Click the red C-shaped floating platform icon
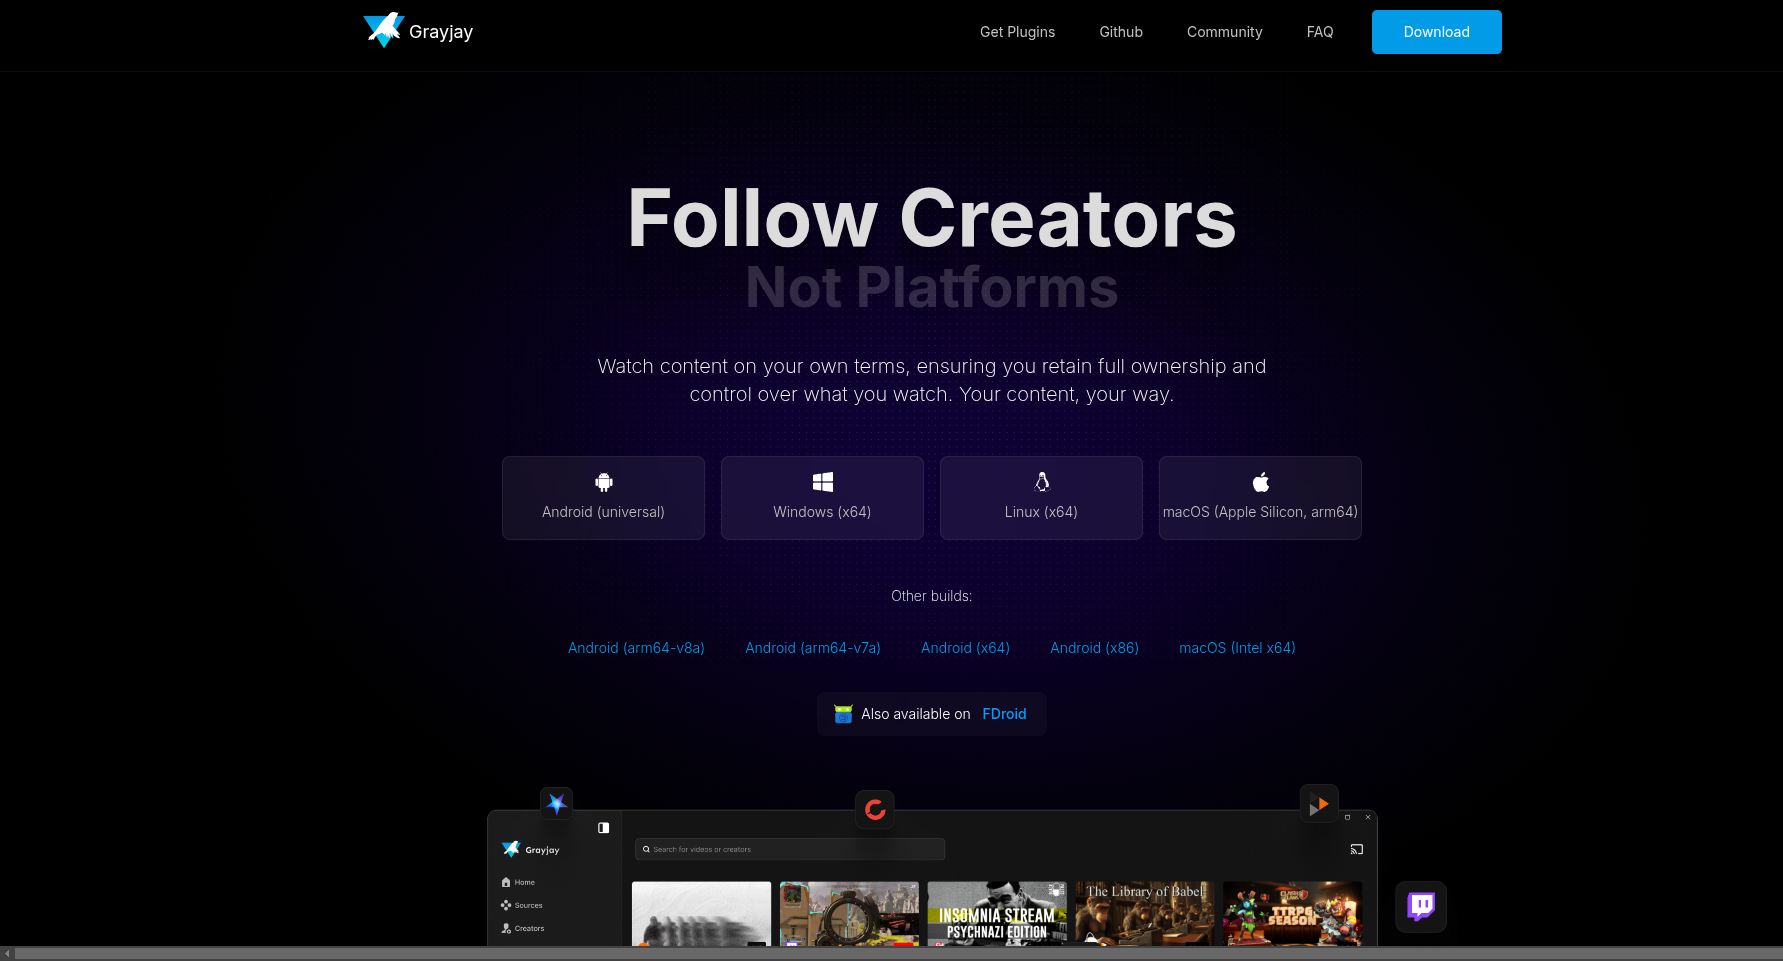 click(875, 809)
